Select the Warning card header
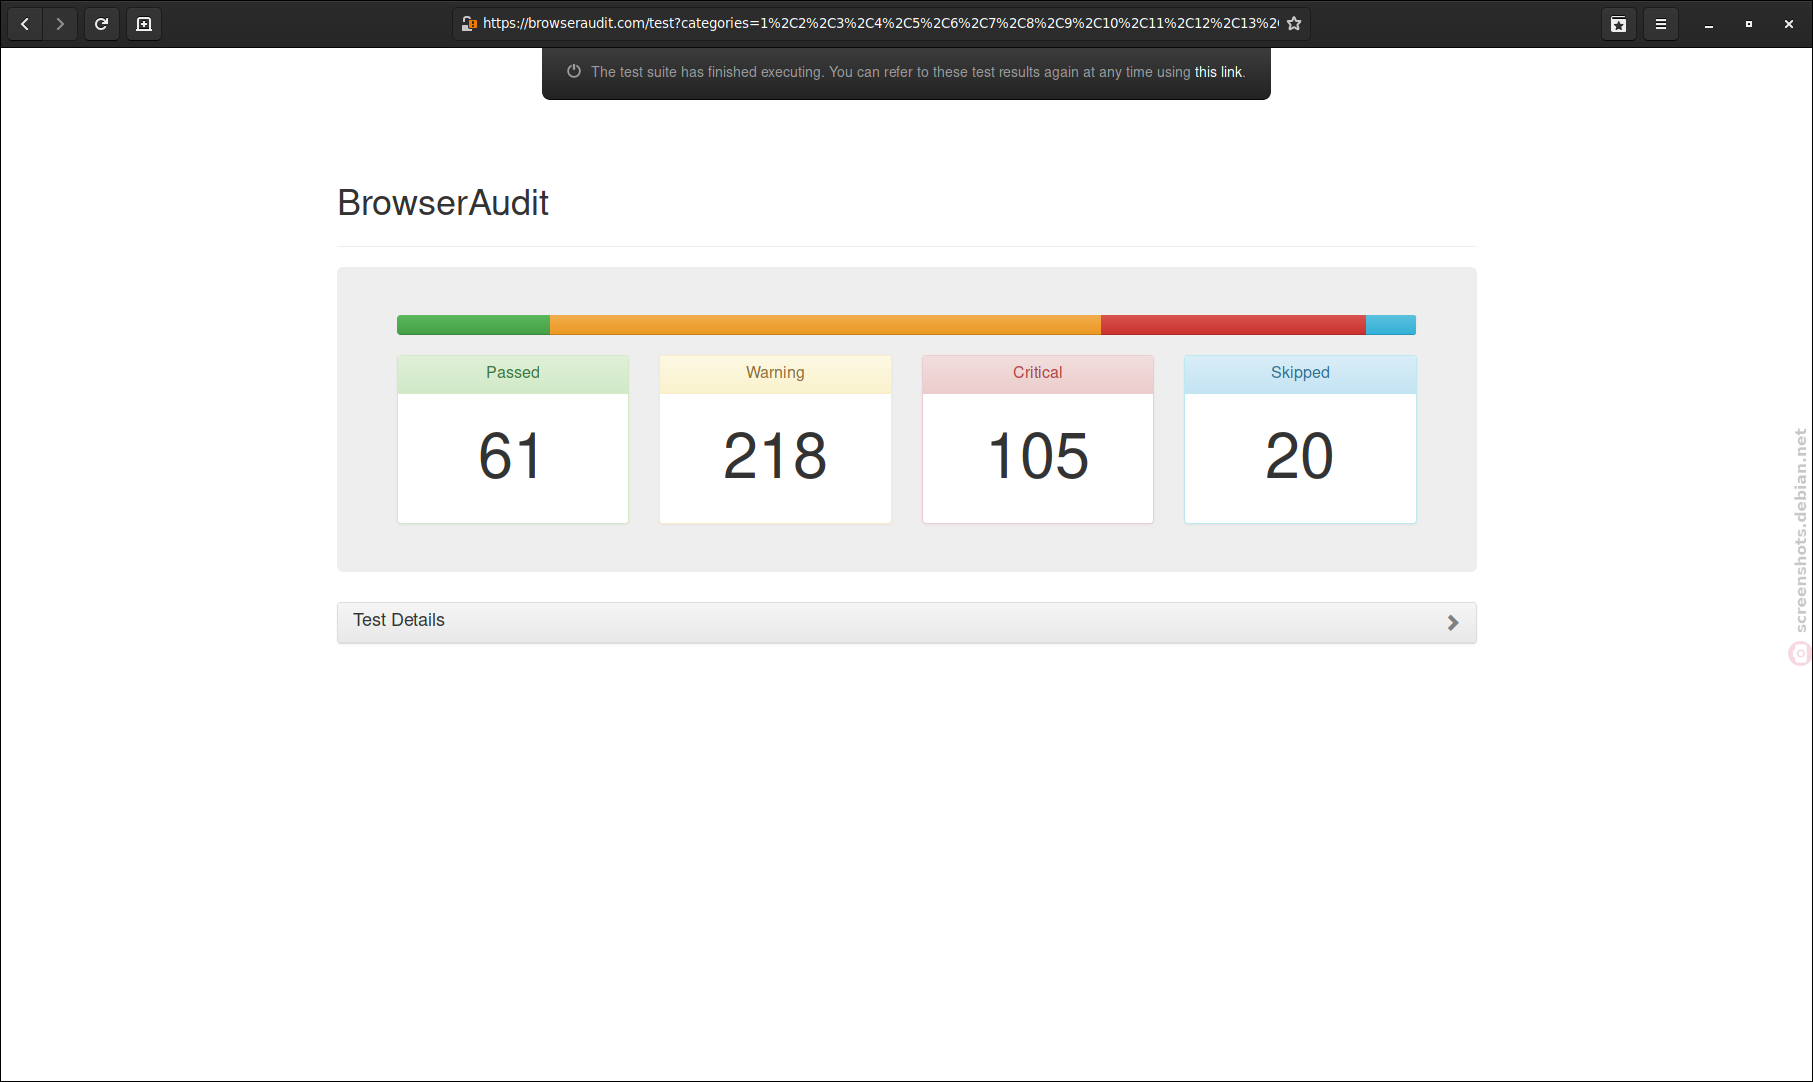 [775, 374]
